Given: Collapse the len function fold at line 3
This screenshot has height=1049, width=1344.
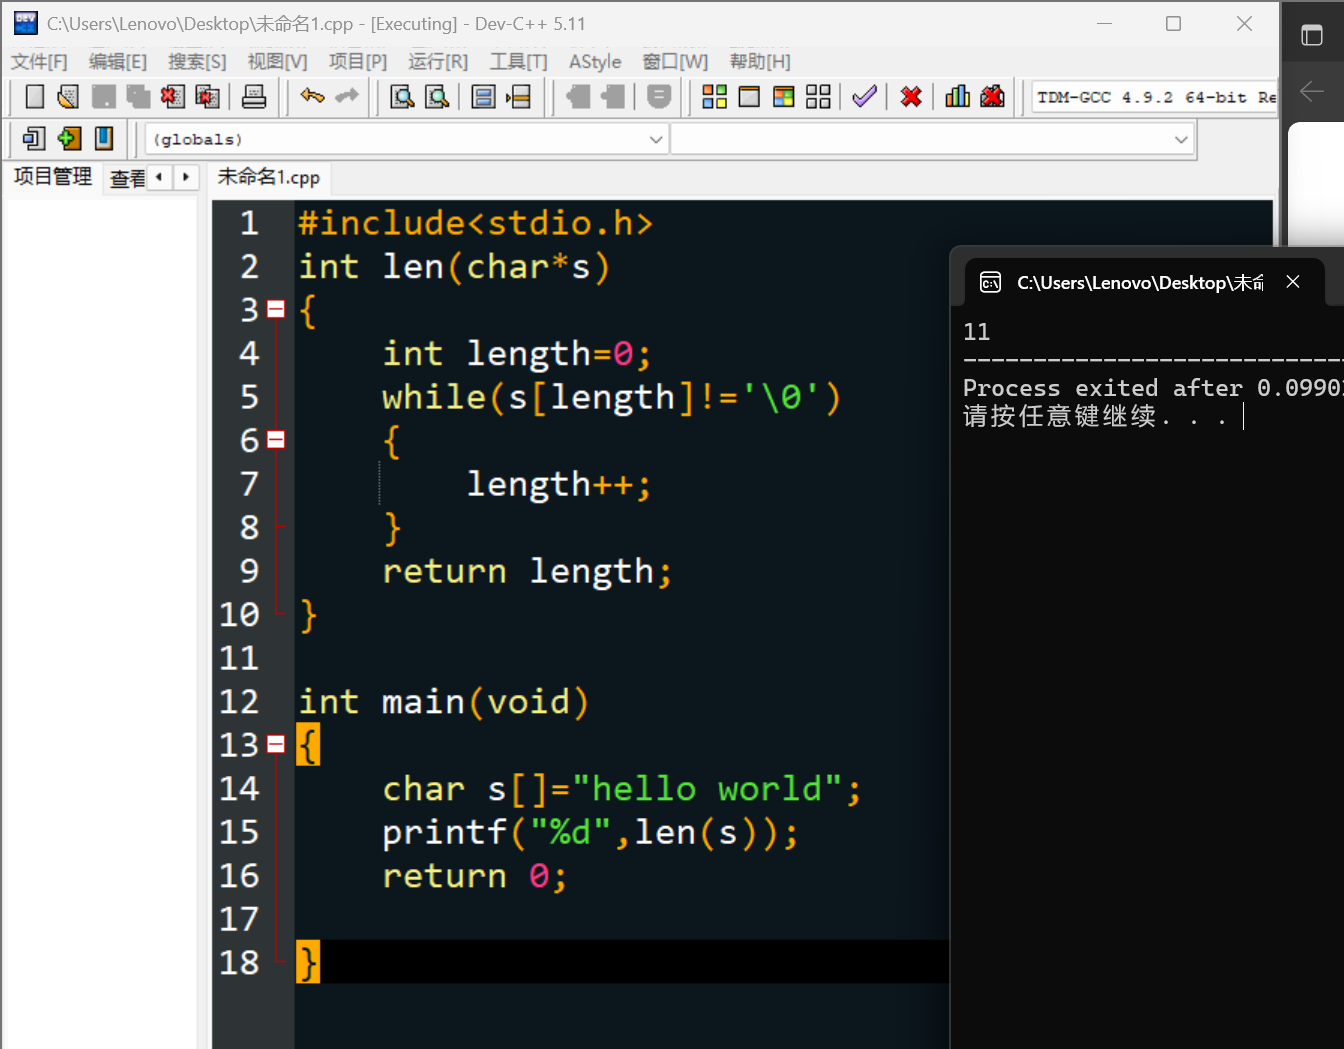Looking at the screenshot, I should 276,309.
